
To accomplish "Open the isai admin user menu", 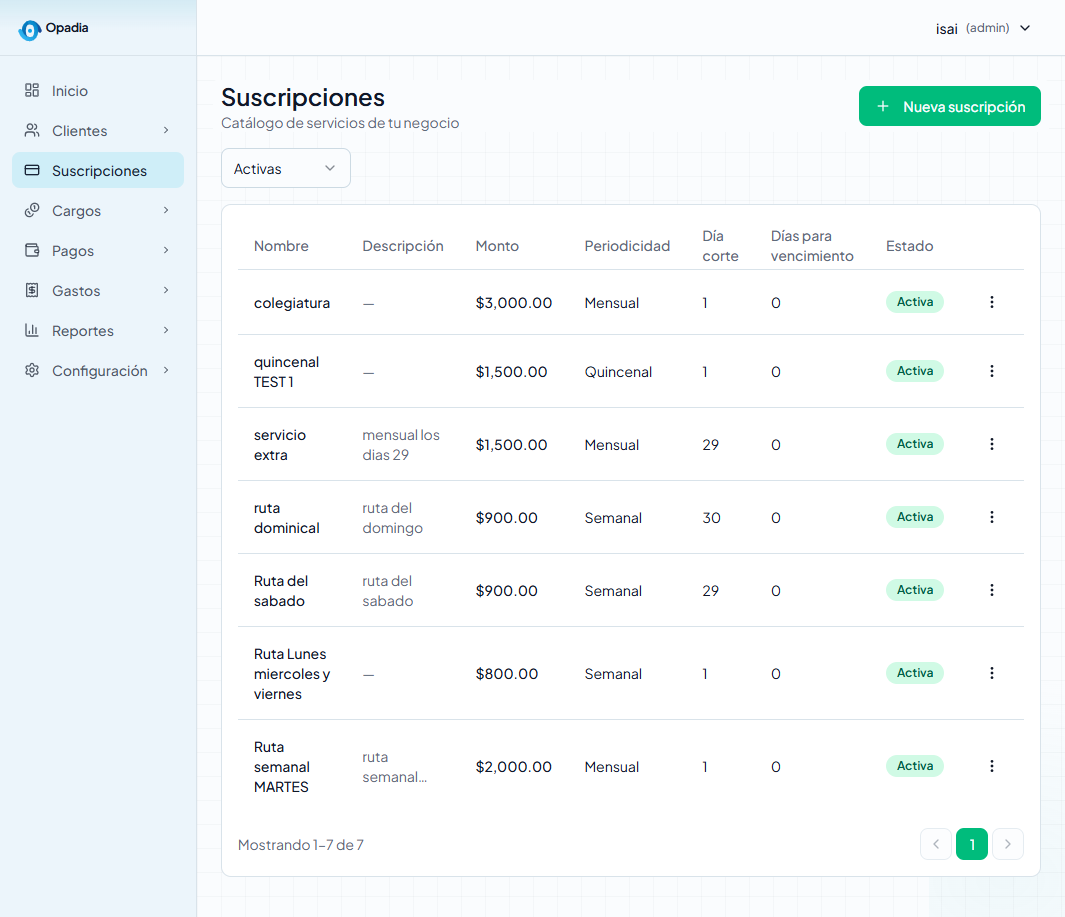I will click(x=983, y=29).
